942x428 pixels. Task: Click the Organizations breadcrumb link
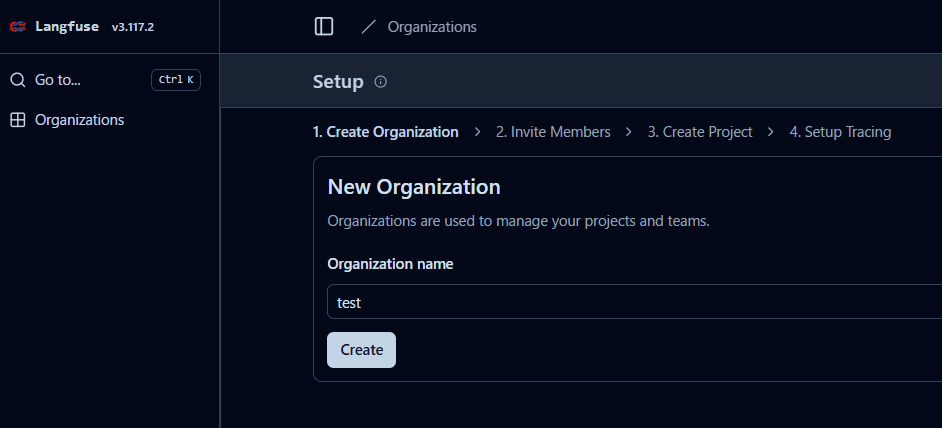[x=432, y=27]
